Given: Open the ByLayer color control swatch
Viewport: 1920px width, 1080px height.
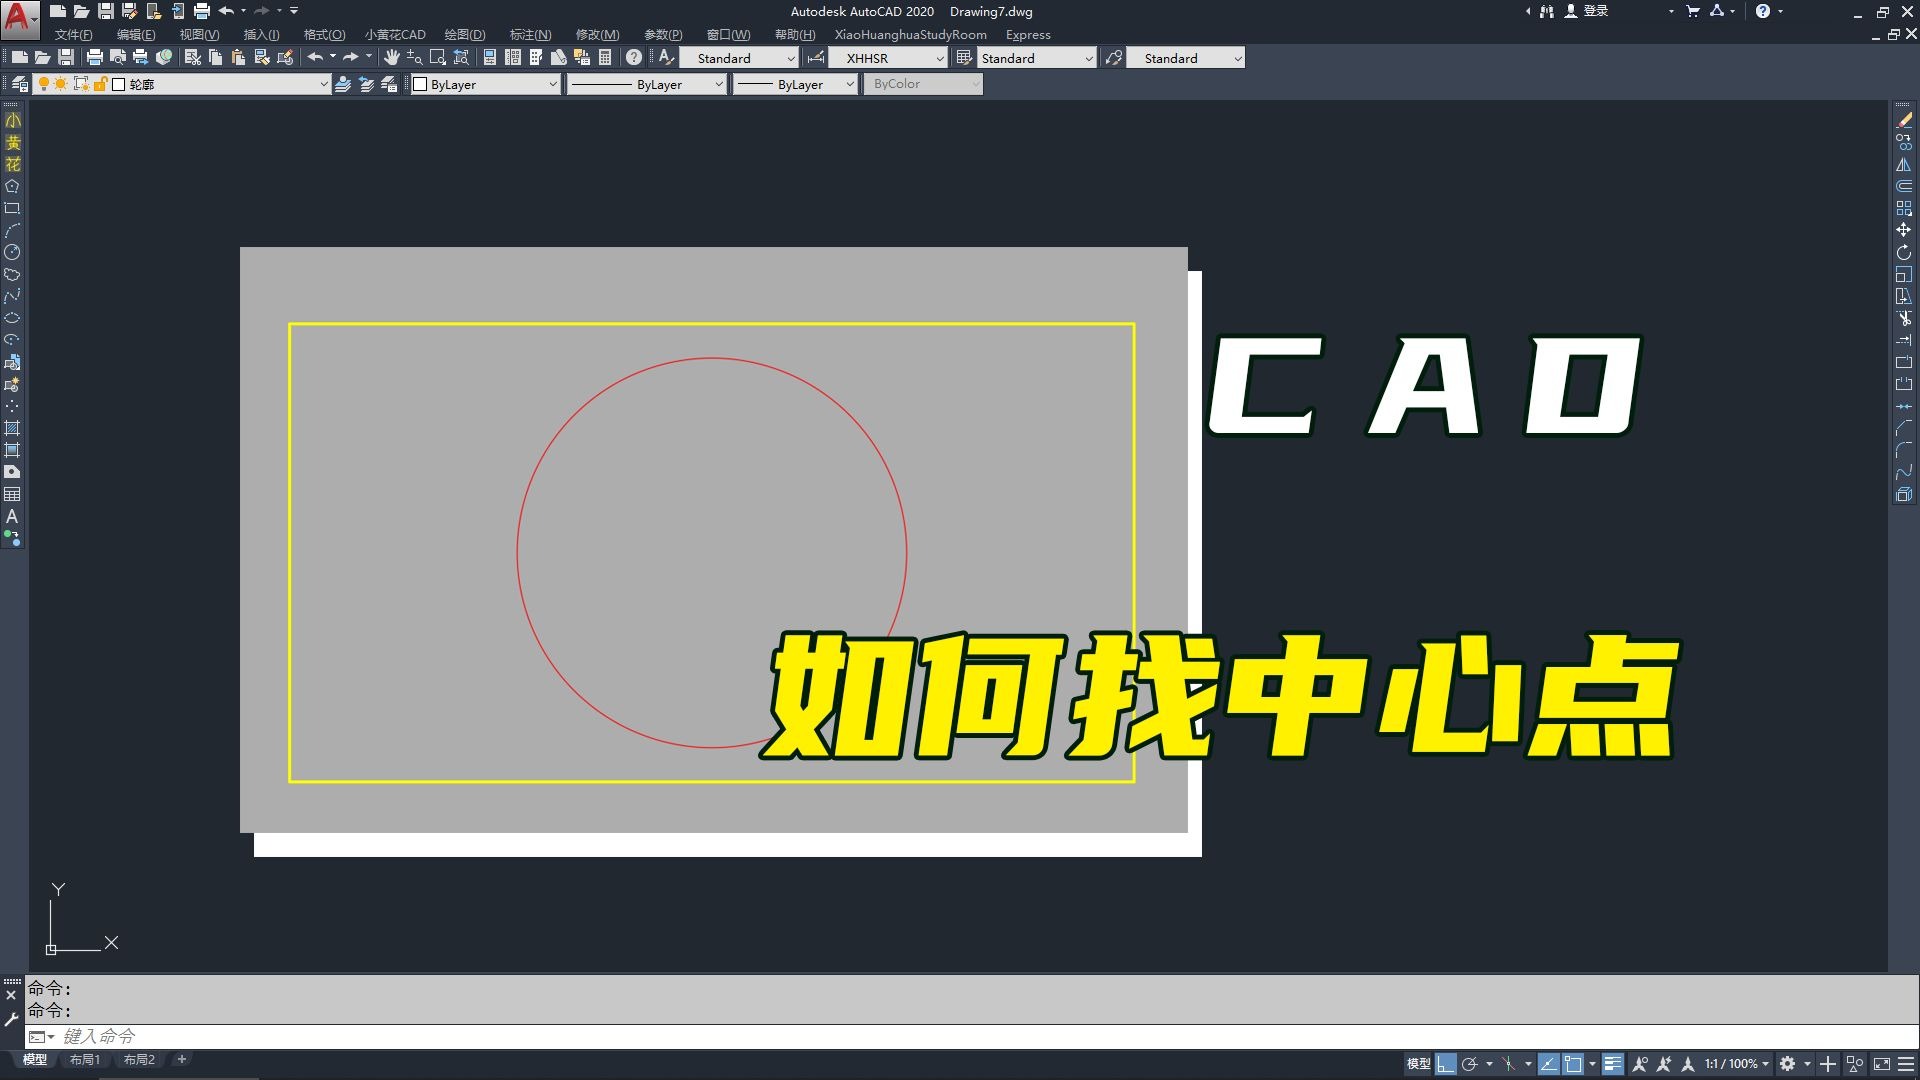Looking at the screenshot, I should (x=421, y=84).
